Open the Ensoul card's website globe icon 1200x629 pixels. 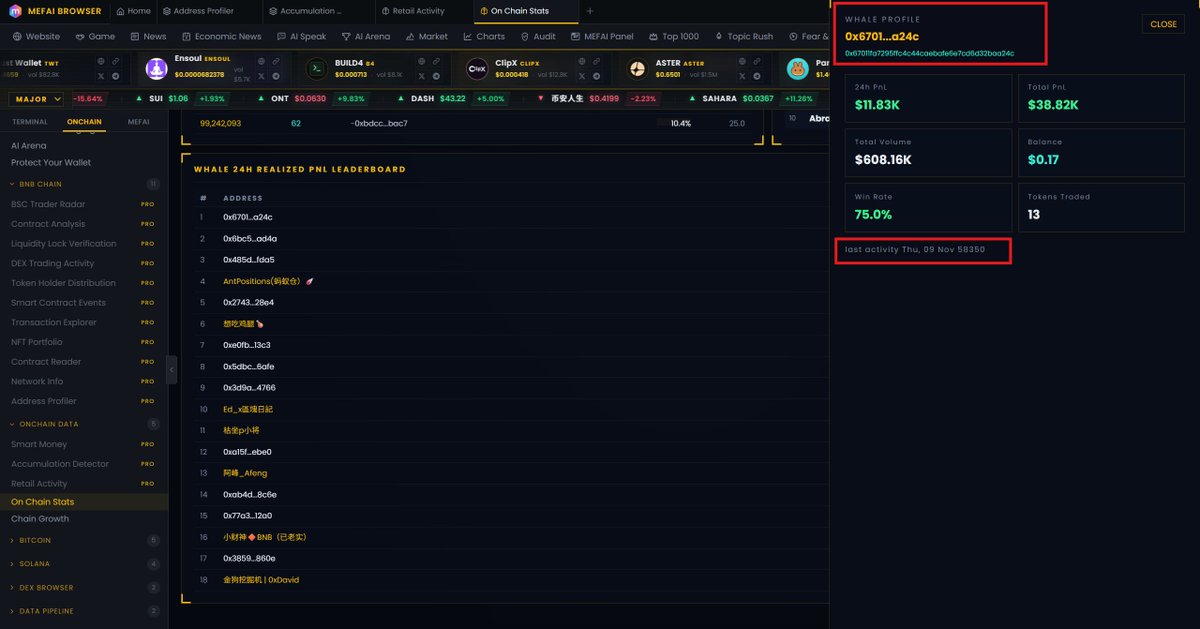[x=261, y=61]
